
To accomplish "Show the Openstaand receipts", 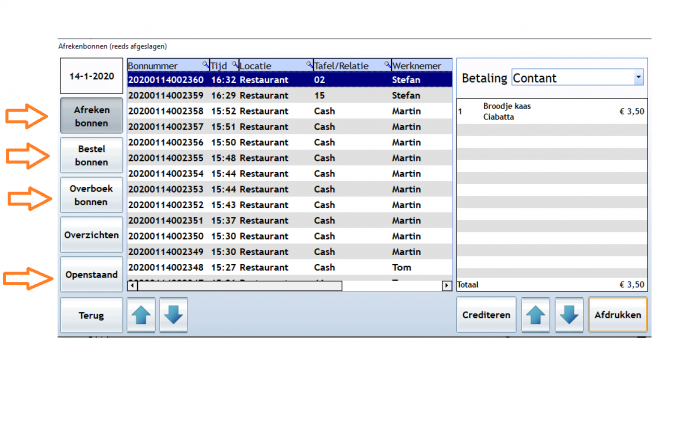I will coord(91,274).
